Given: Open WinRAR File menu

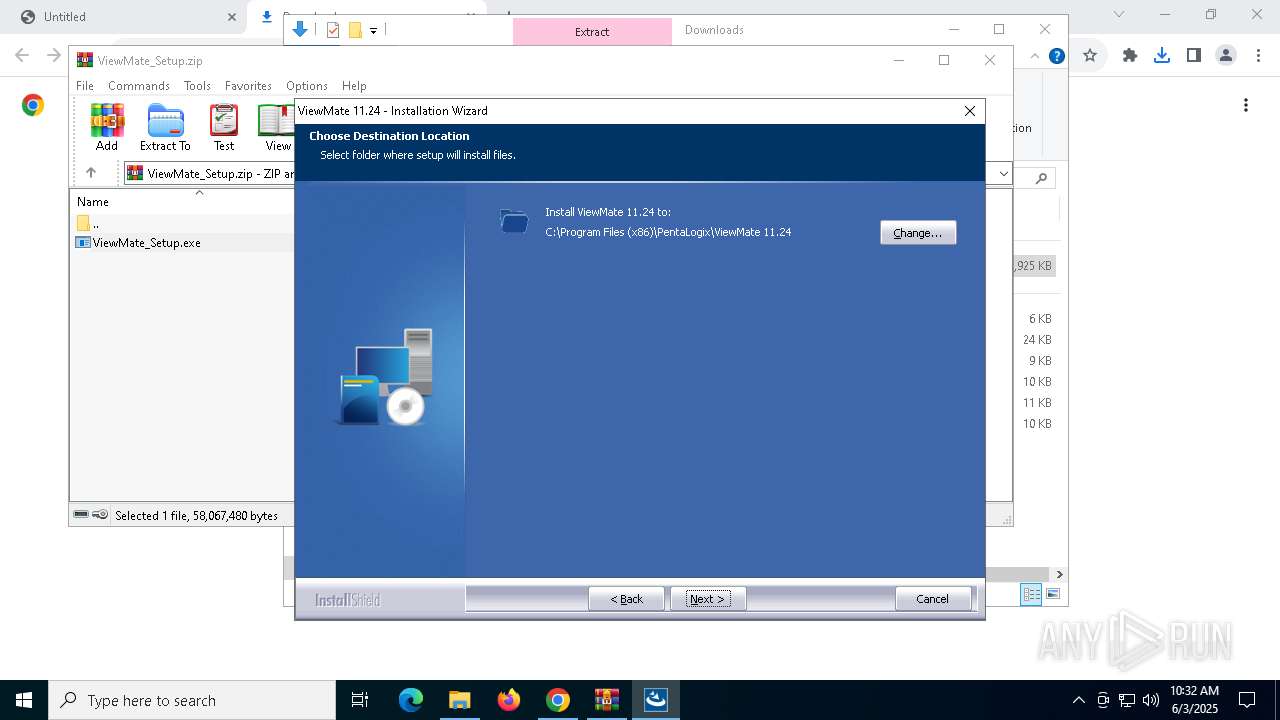Looking at the screenshot, I should pos(85,86).
